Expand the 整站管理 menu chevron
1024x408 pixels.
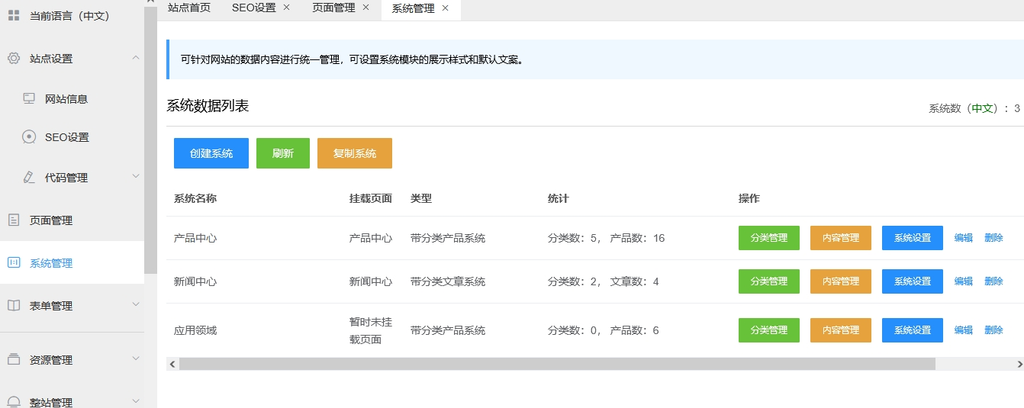pyautogui.click(x=135, y=401)
